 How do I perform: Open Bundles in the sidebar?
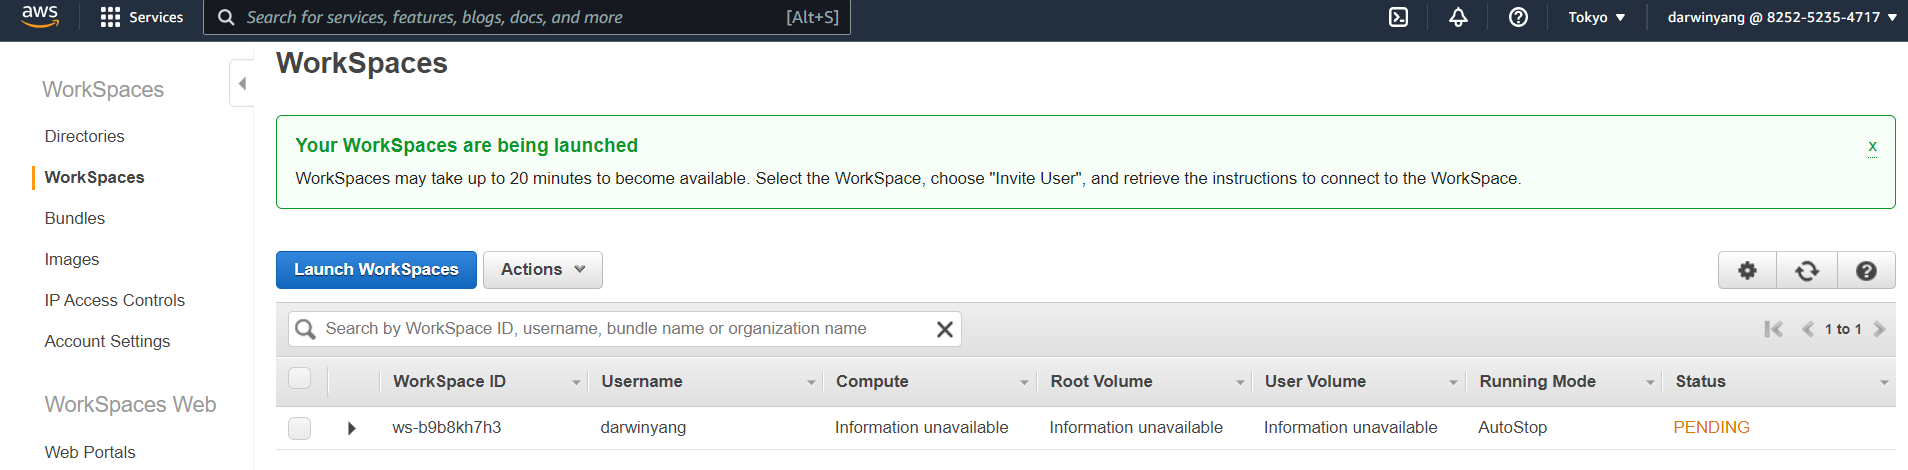click(x=74, y=218)
